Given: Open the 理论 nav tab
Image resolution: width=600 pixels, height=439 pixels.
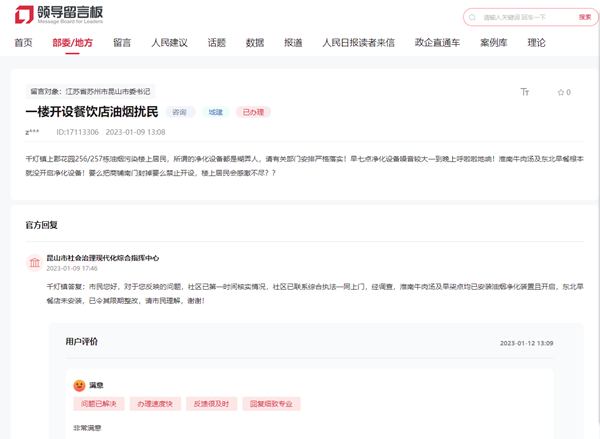Looking at the screenshot, I should tap(536, 43).
